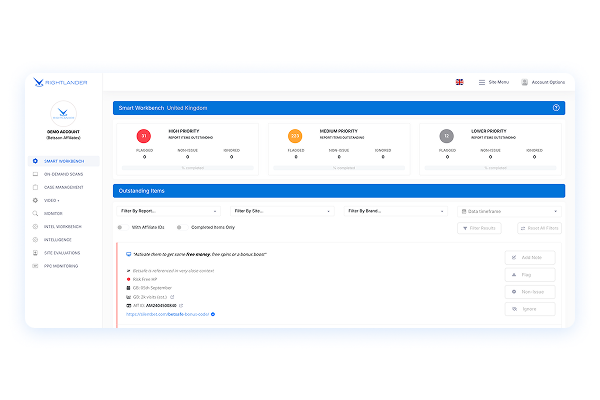Expand the Filter By Report dropdown
The width and height of the screenshot is (600, 400).
[x=167, y=211]
